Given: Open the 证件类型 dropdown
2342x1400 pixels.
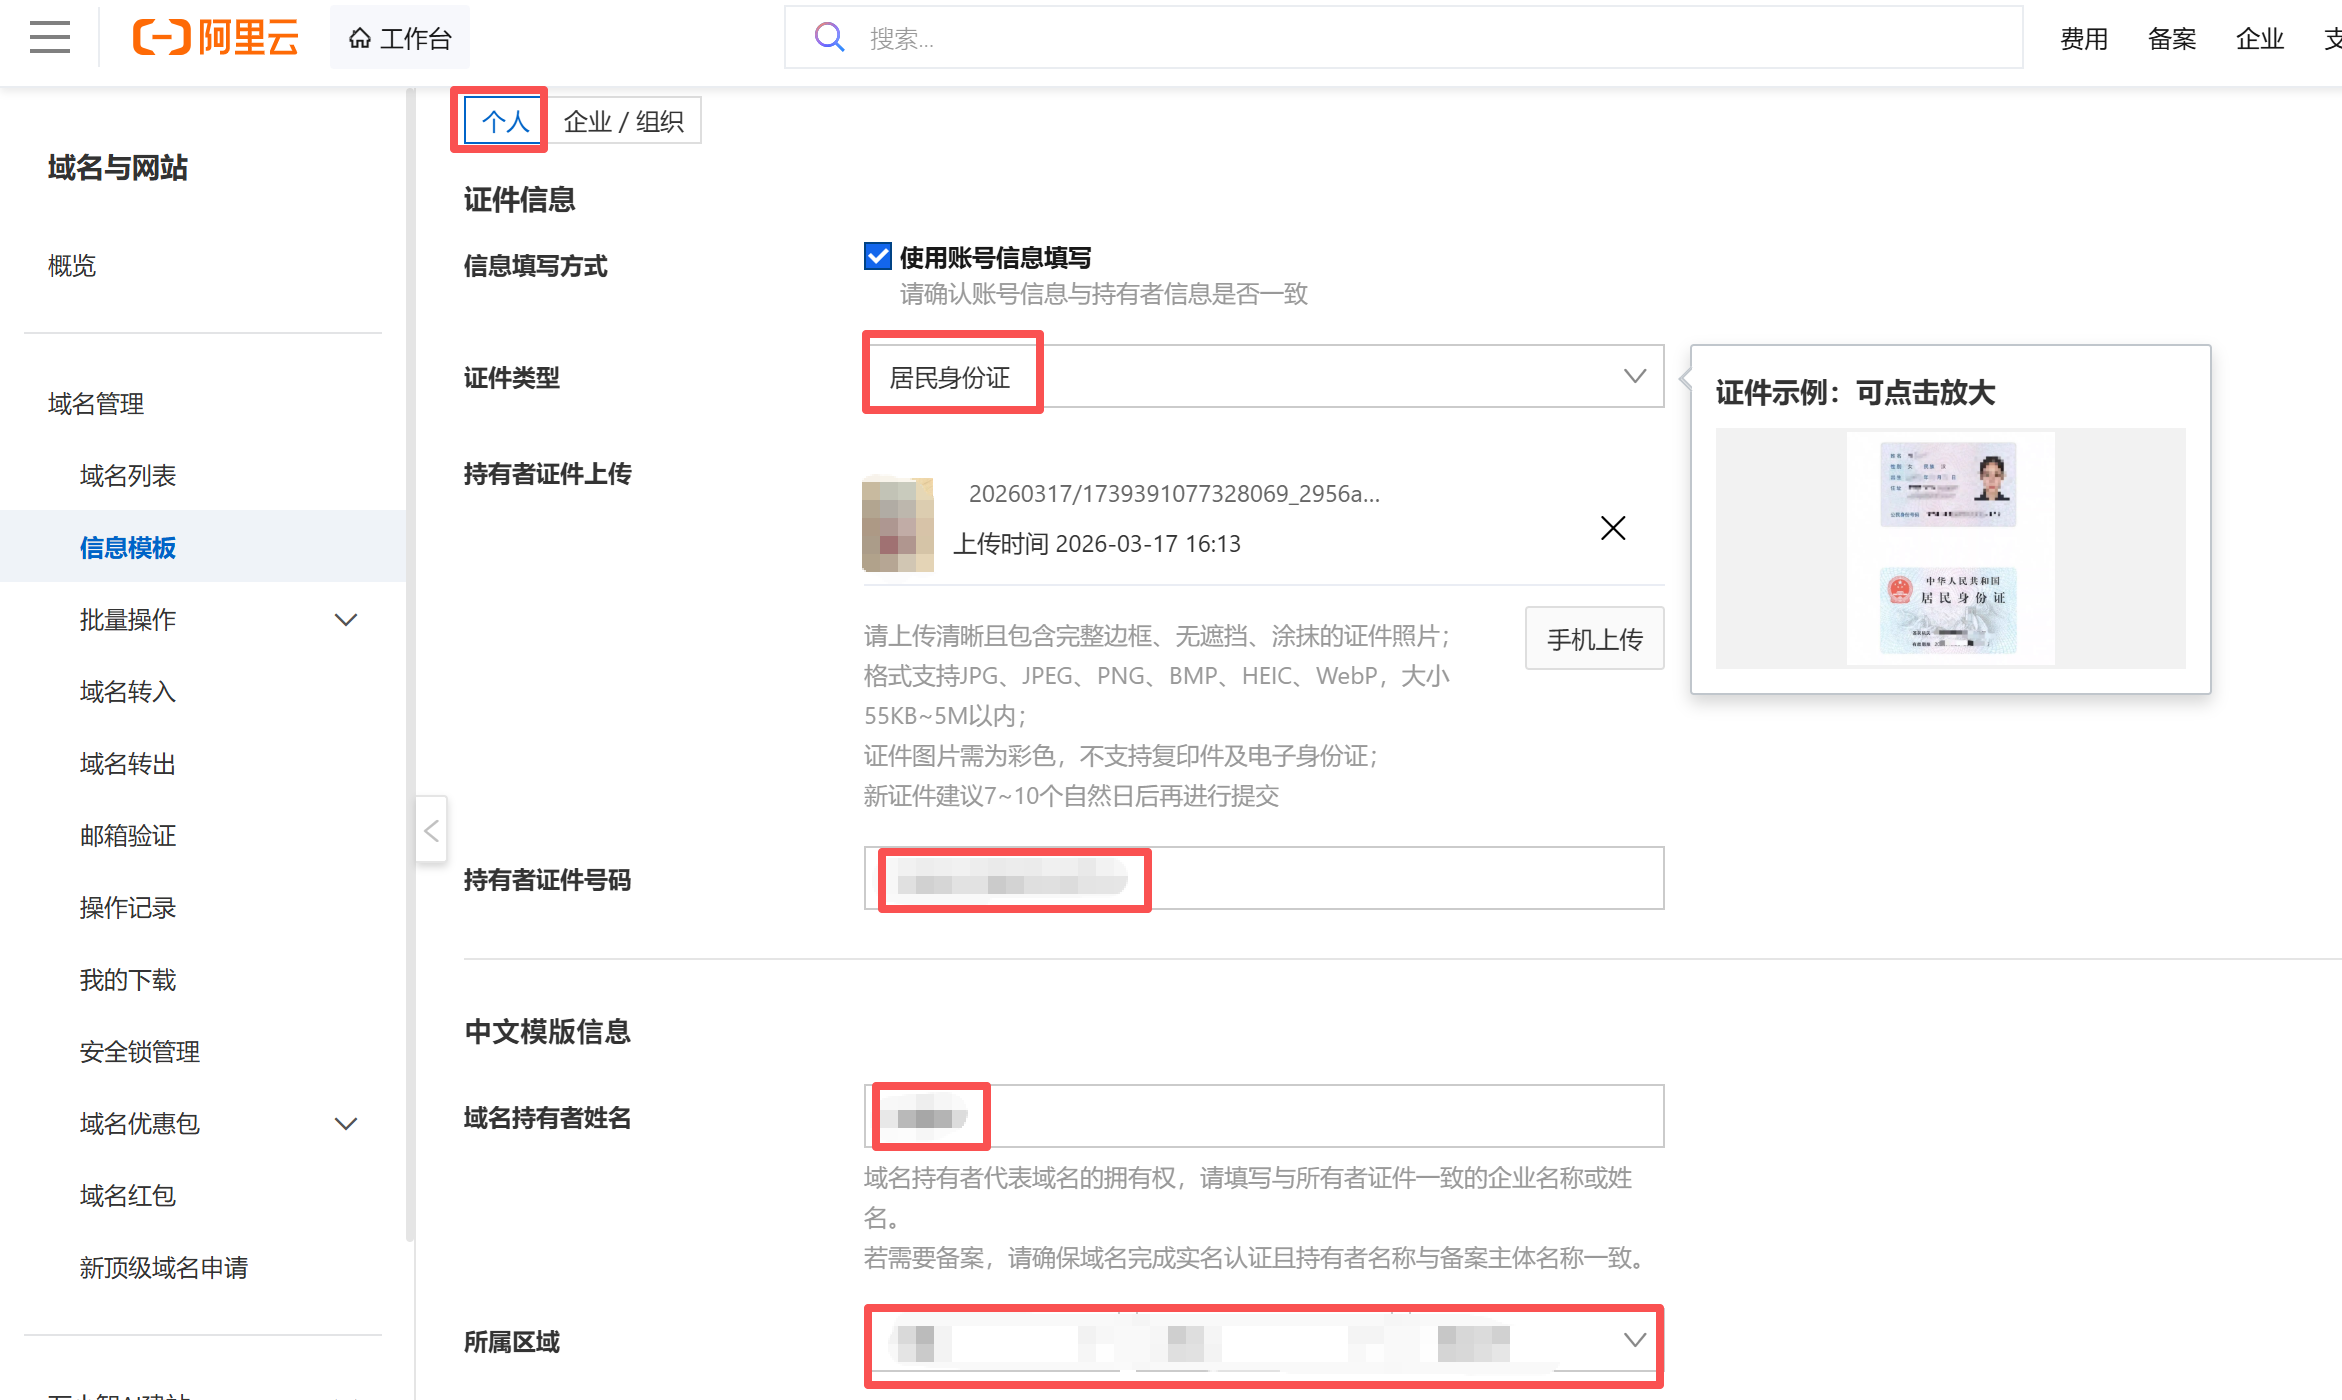Looking at the screenshot, I should coord(1264,377).
